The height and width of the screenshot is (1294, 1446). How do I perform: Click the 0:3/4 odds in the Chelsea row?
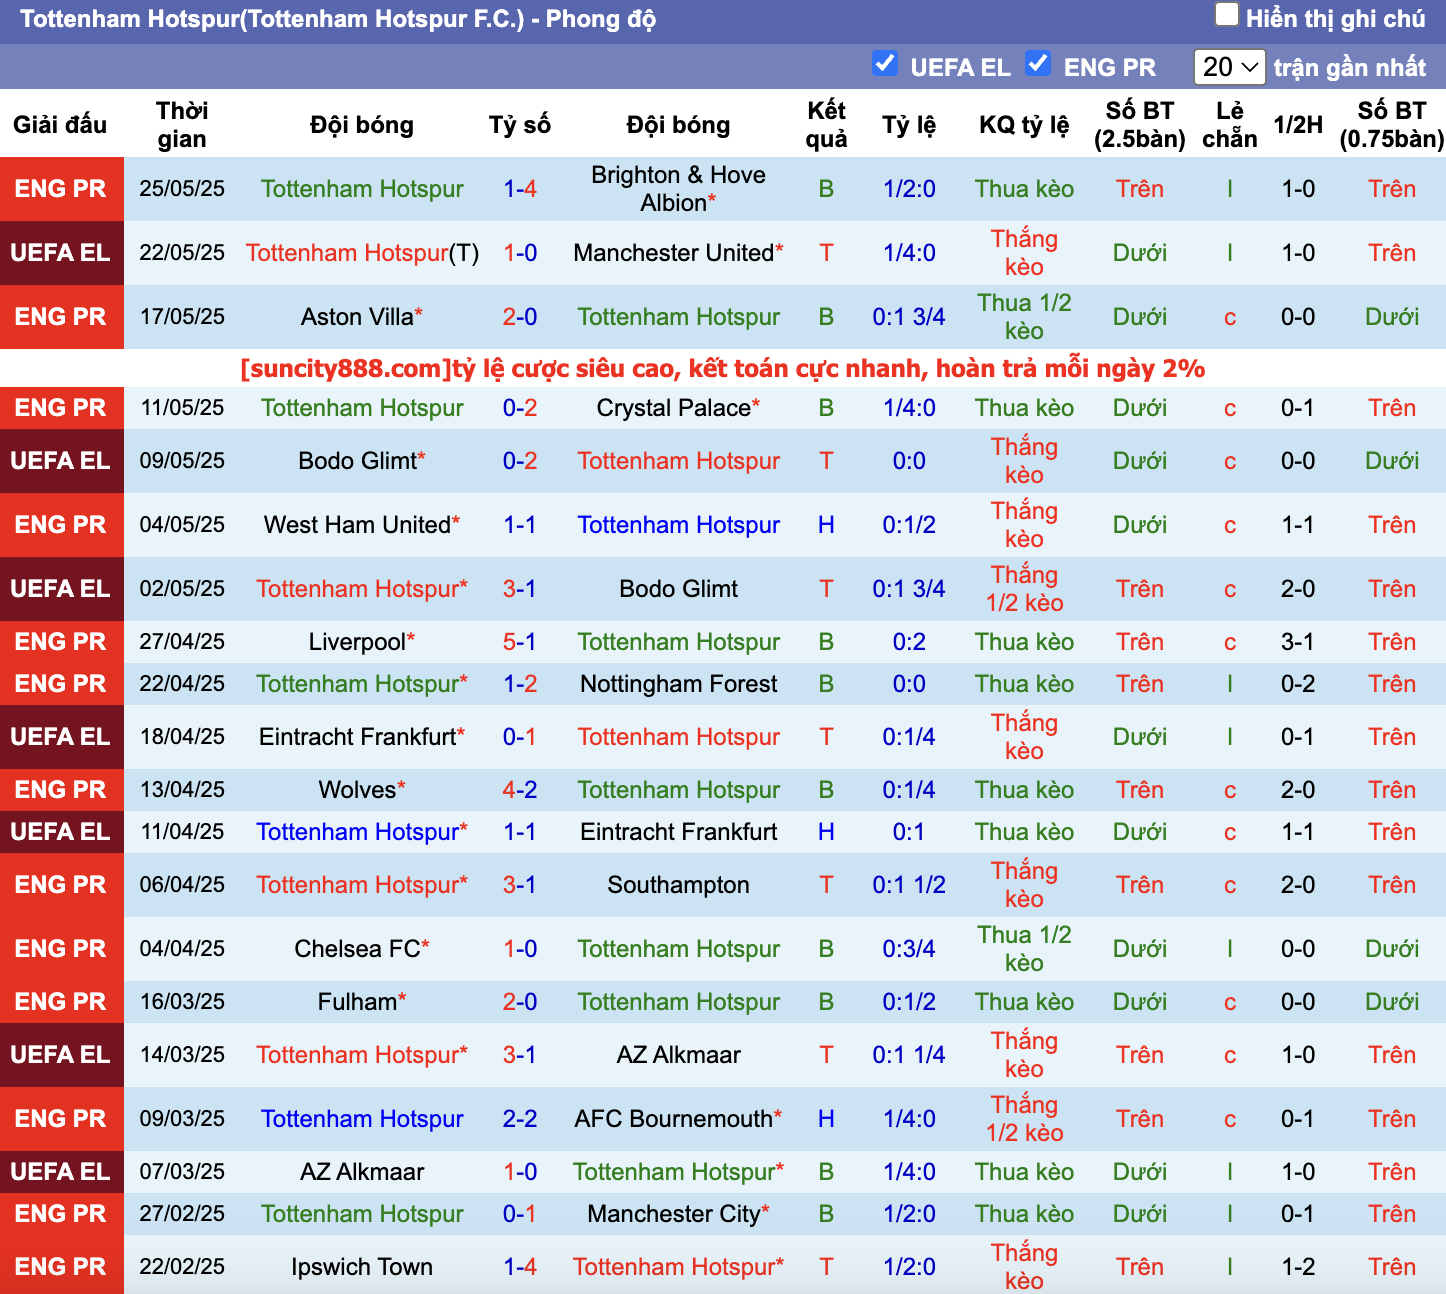click(x=909, y=949)
